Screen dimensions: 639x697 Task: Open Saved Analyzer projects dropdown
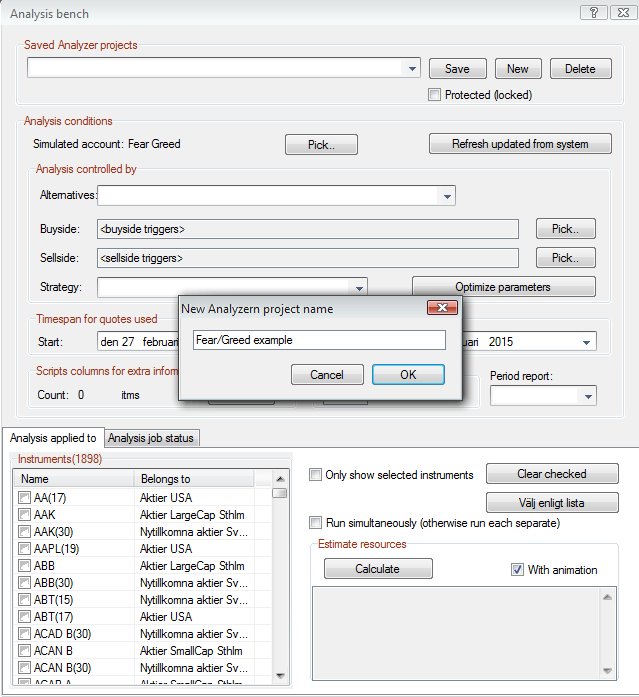point(412,68)
